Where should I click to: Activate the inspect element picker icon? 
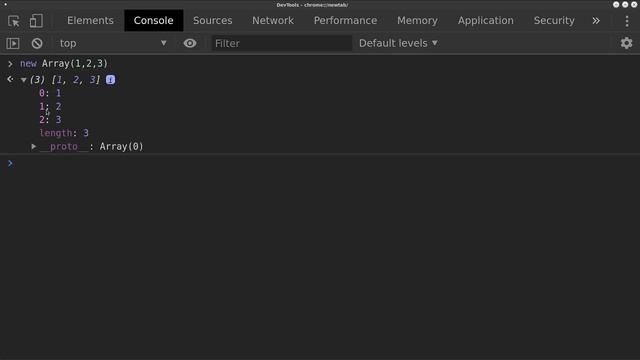coord(14,21)
